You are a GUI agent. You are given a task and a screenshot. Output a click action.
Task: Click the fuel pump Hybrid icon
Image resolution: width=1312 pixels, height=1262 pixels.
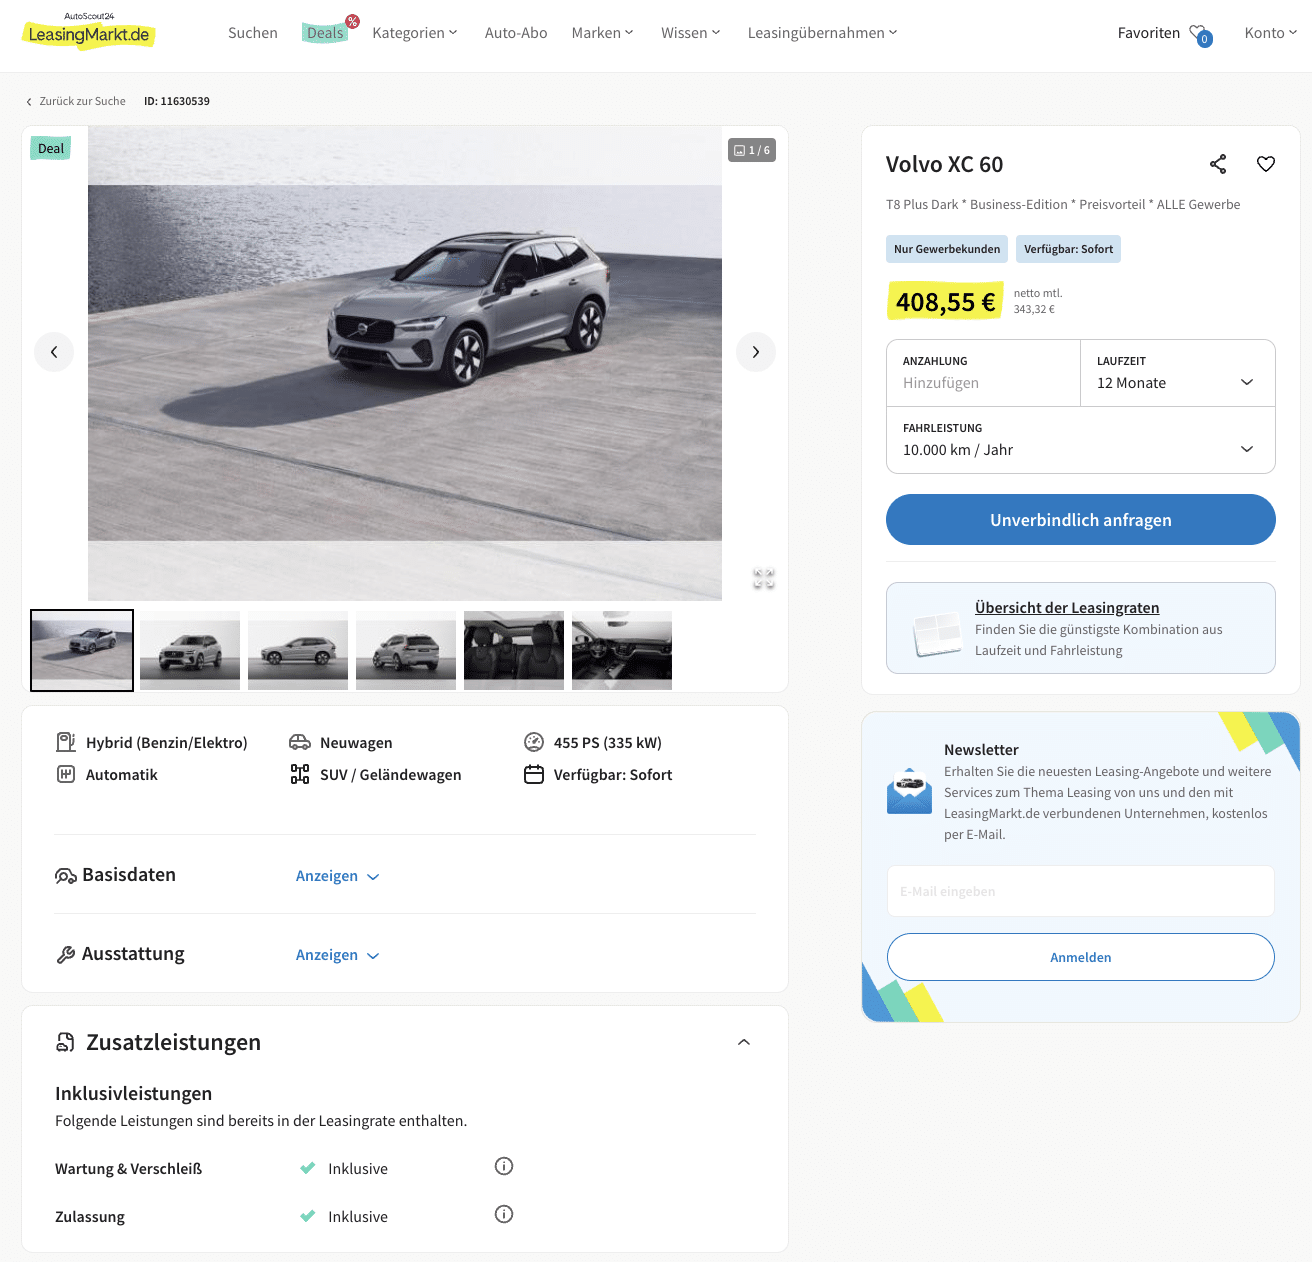click(66, 742)
